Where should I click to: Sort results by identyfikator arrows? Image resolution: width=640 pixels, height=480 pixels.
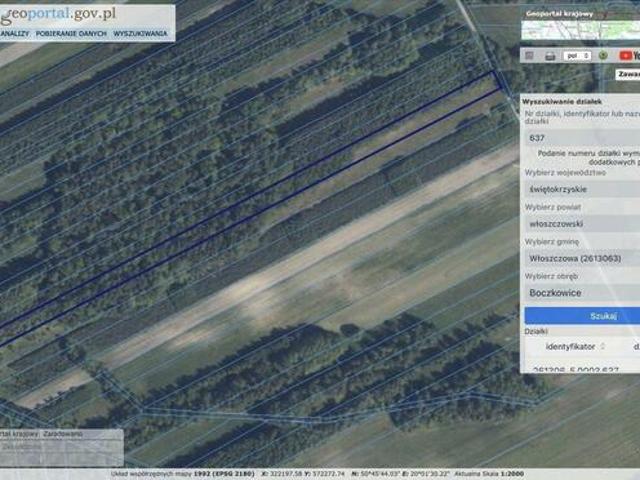tap(602, 346)
